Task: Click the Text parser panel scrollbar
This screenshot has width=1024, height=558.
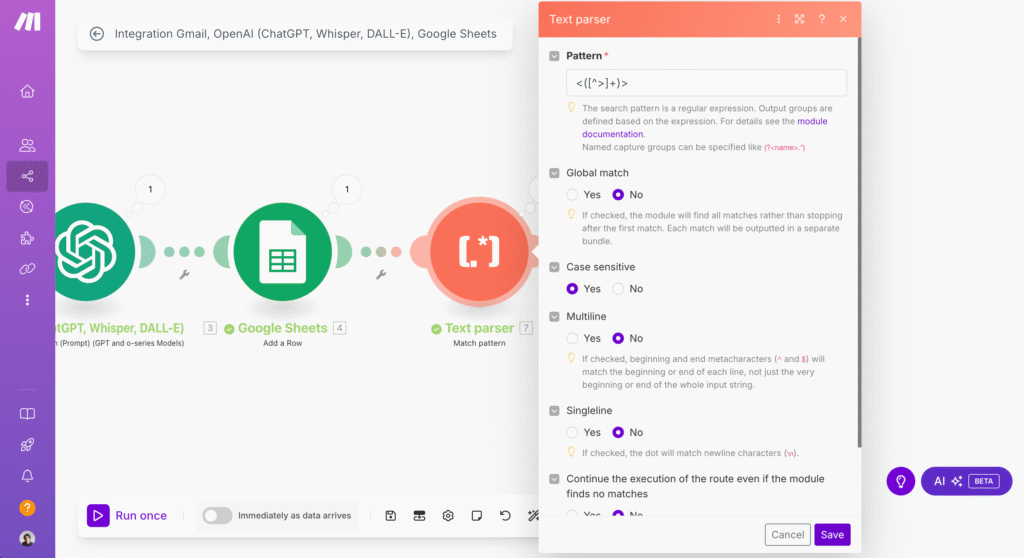Action: coord(859,242)
